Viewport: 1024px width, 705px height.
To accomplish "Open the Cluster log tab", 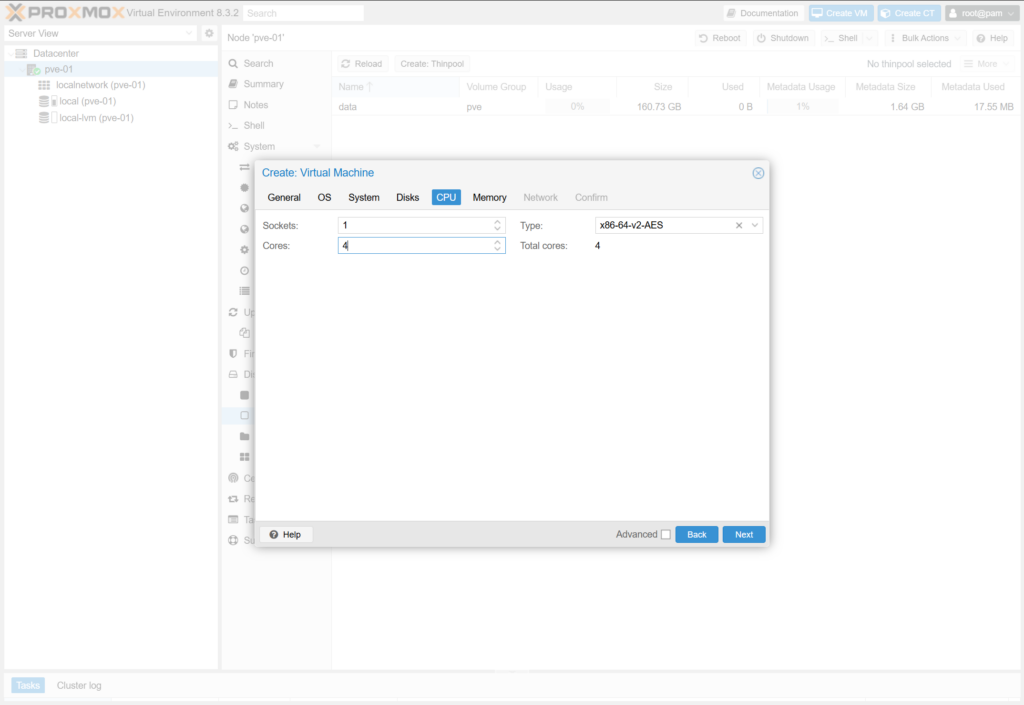I will point(79,685).
